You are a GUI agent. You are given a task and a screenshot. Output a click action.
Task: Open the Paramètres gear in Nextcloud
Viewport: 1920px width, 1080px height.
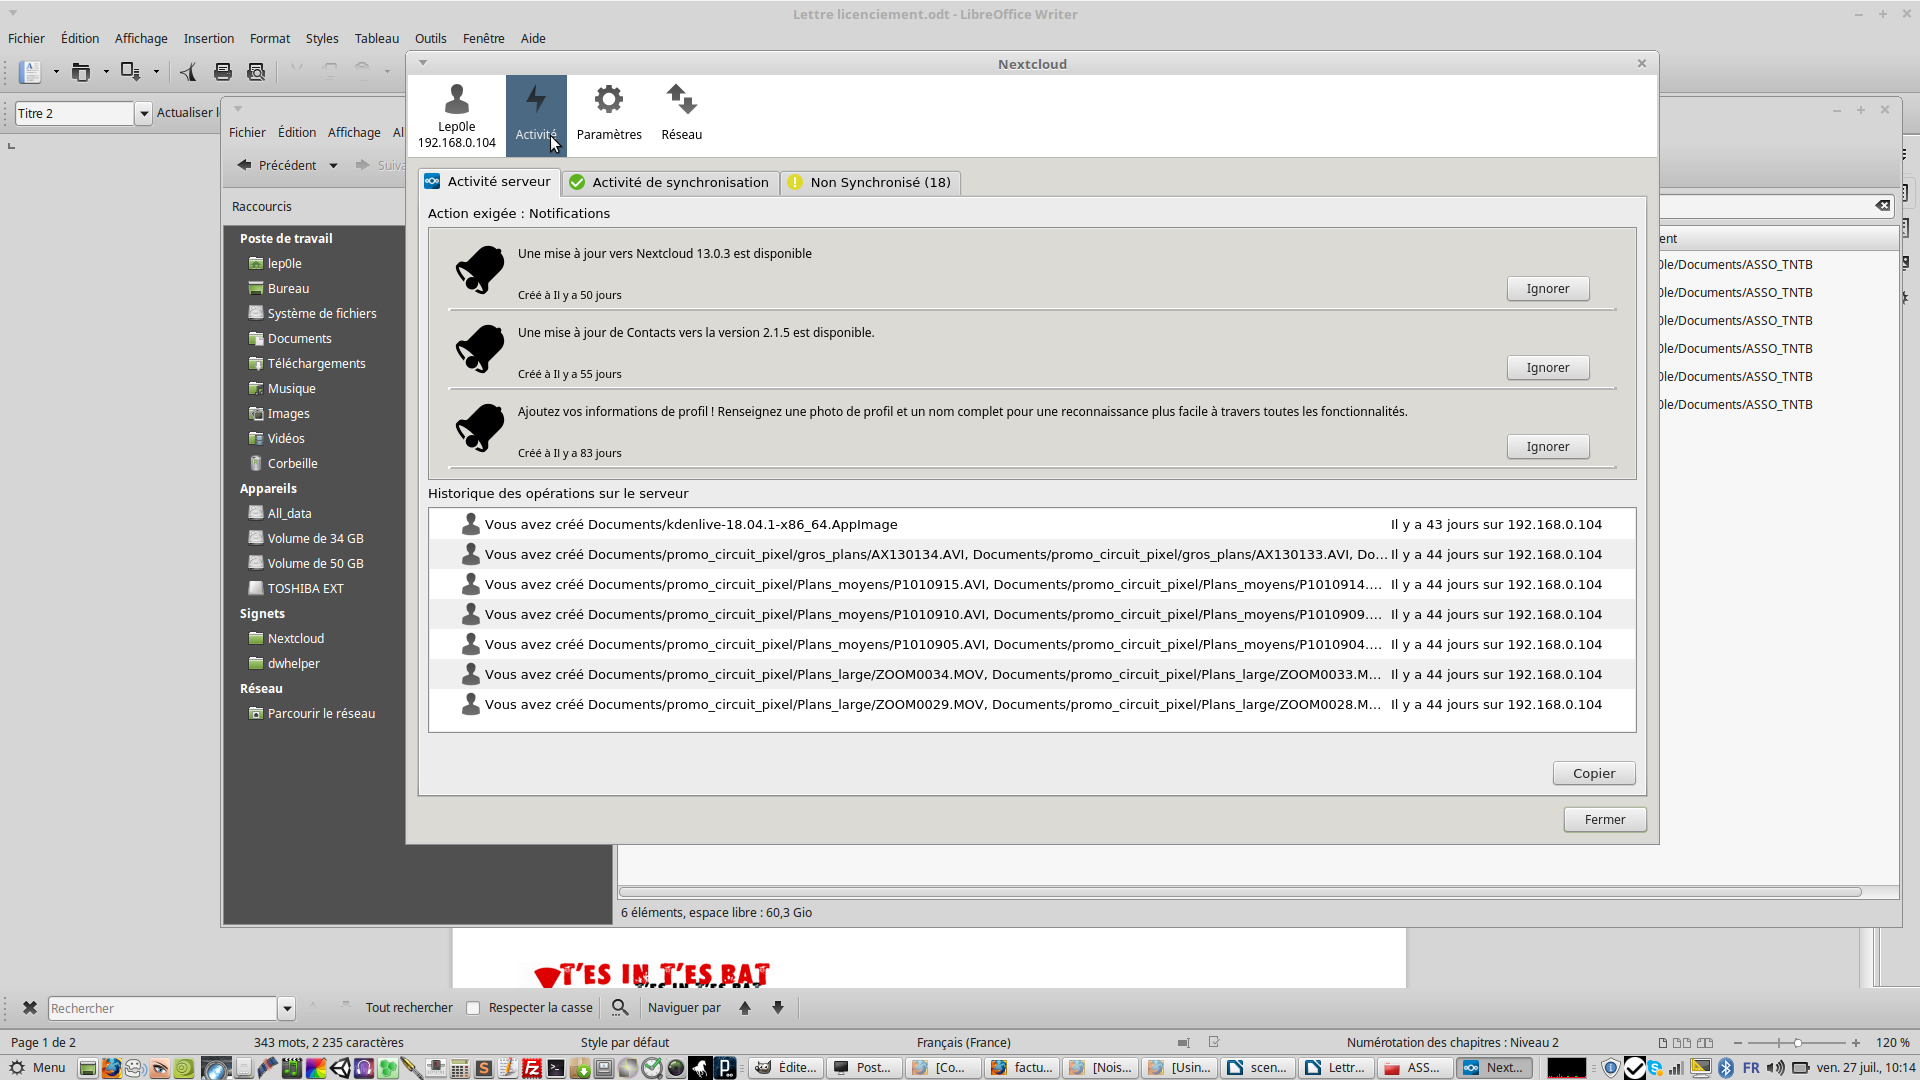(608, 112)
